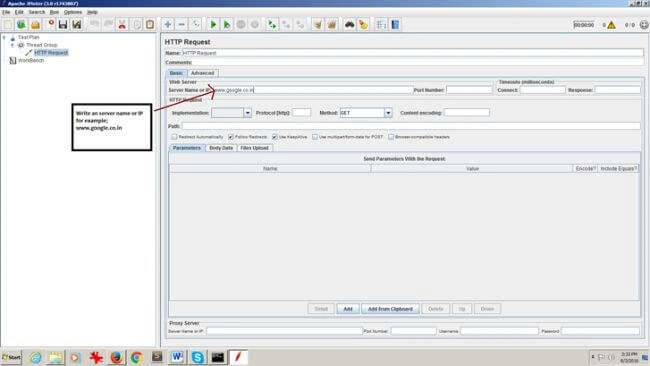Save the test plan with floppy icon
The height and width of the screenshot is (366, 650).
pyautogui.click(x=63, y=24)
